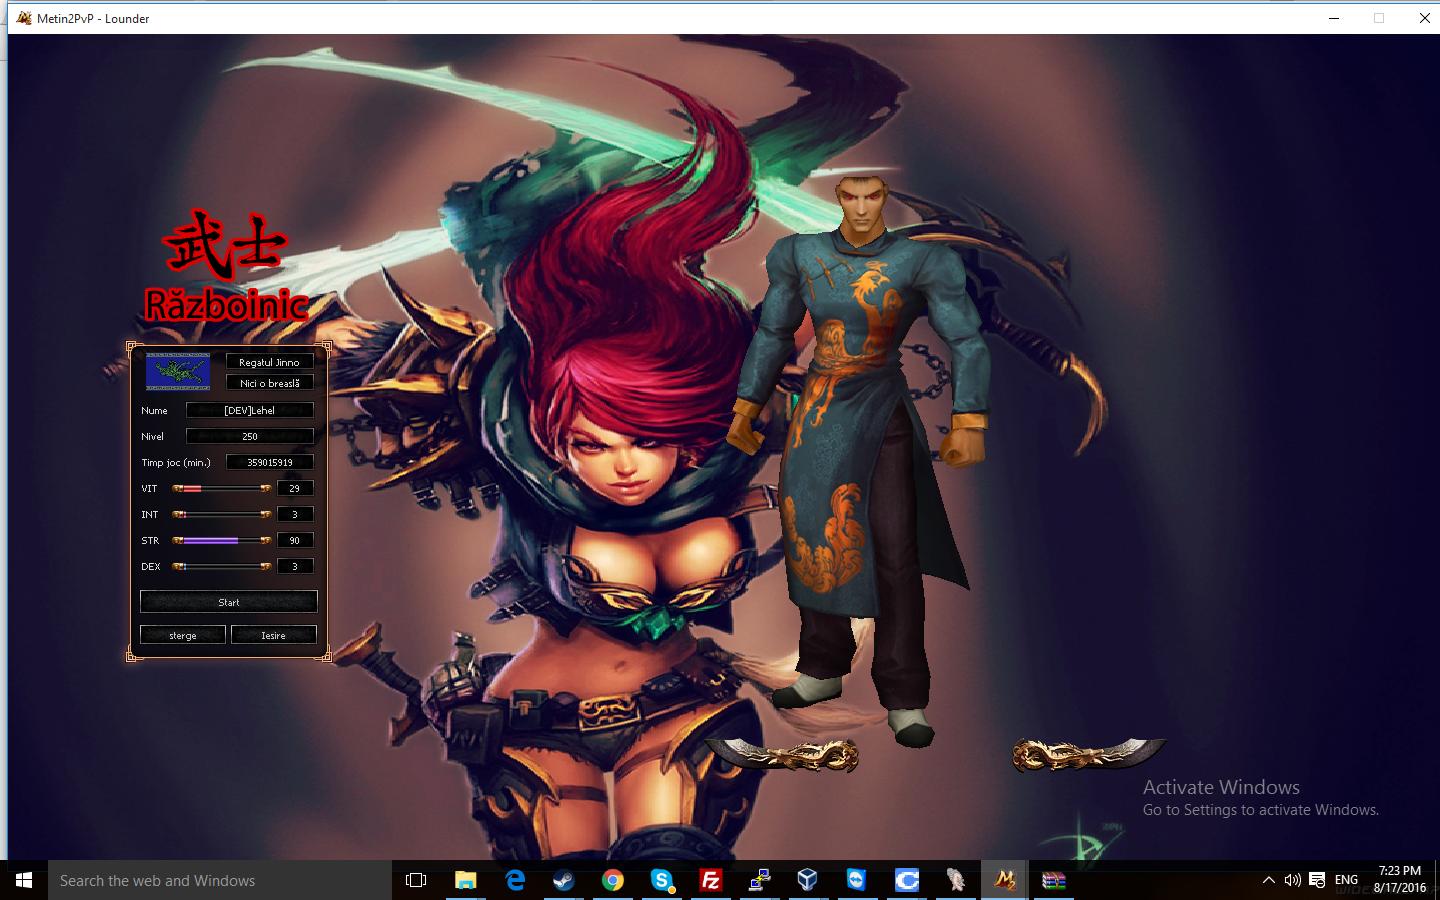Click the Metin2 icon in the title bar

[x=24, y=18]
